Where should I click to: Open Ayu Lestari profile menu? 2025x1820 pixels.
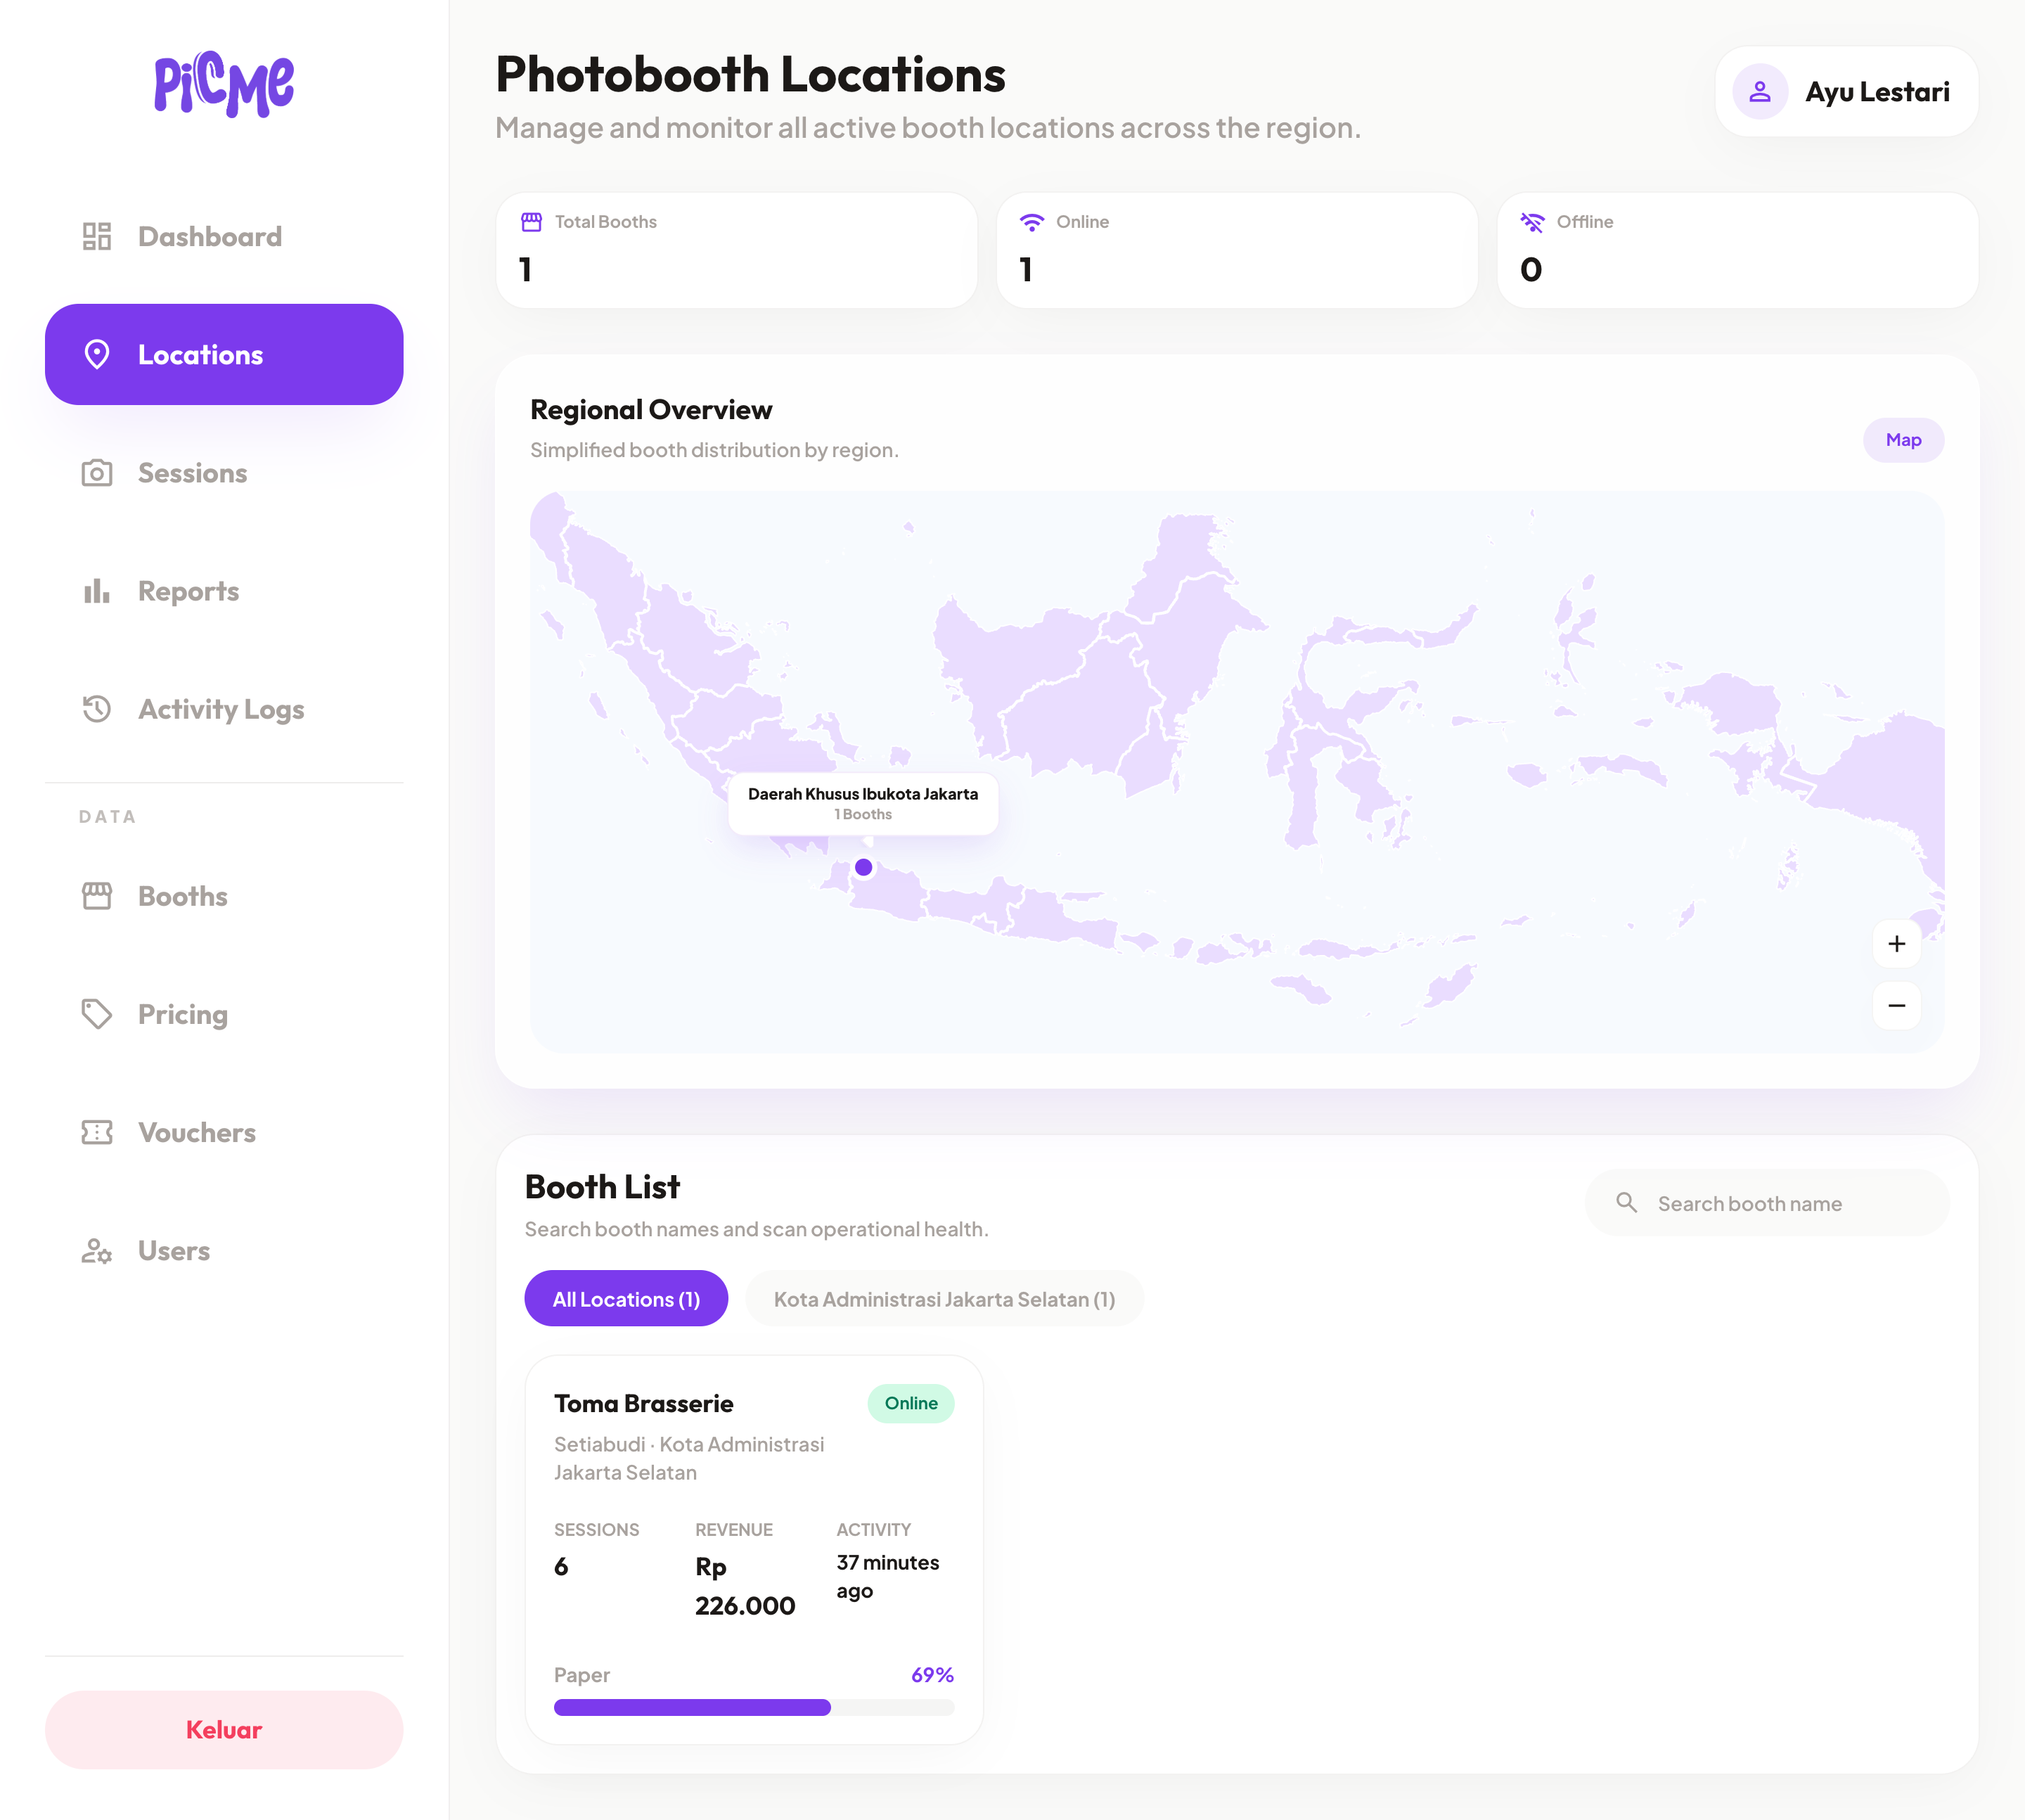click(x=1846, y=92)
